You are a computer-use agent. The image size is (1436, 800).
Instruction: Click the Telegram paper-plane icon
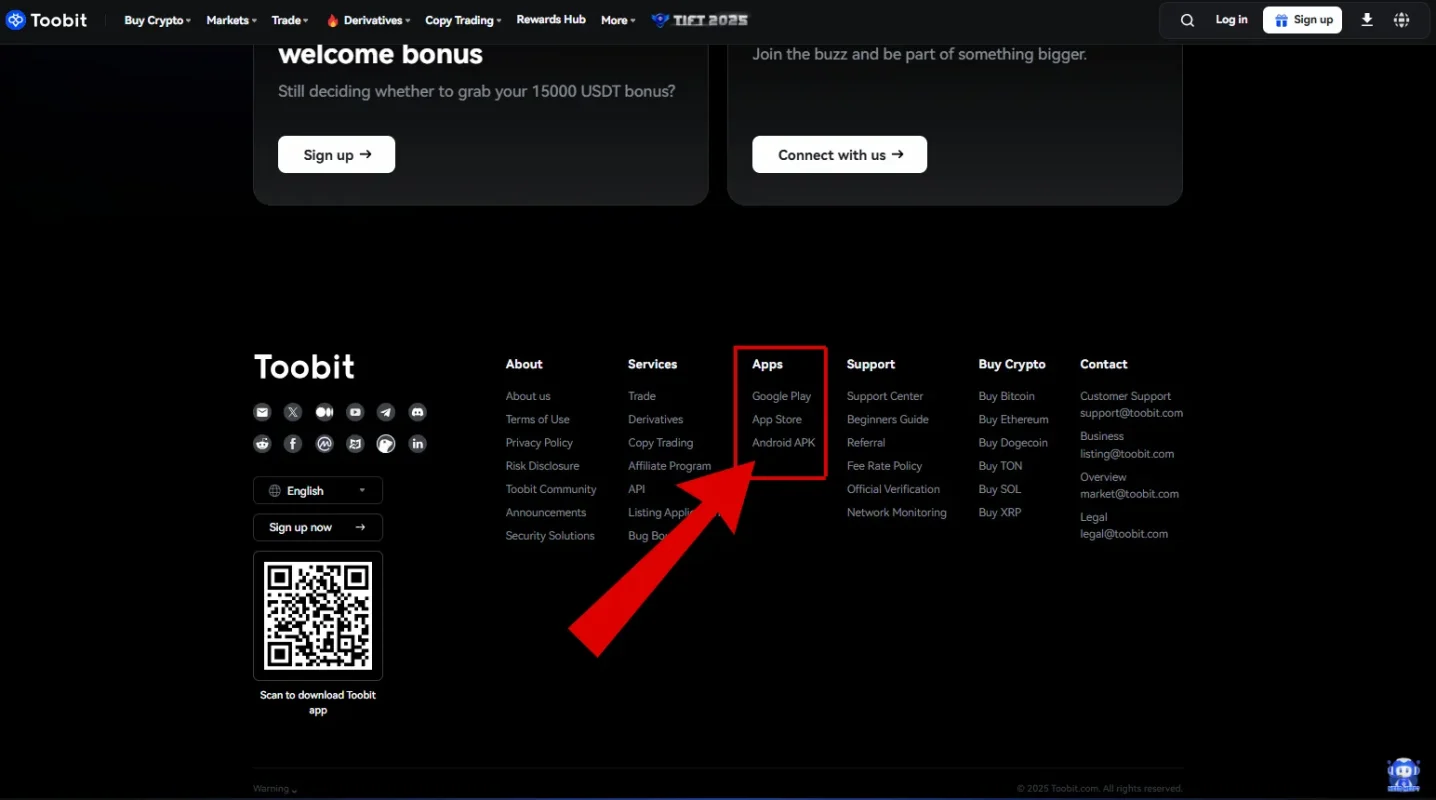[386, 412]
